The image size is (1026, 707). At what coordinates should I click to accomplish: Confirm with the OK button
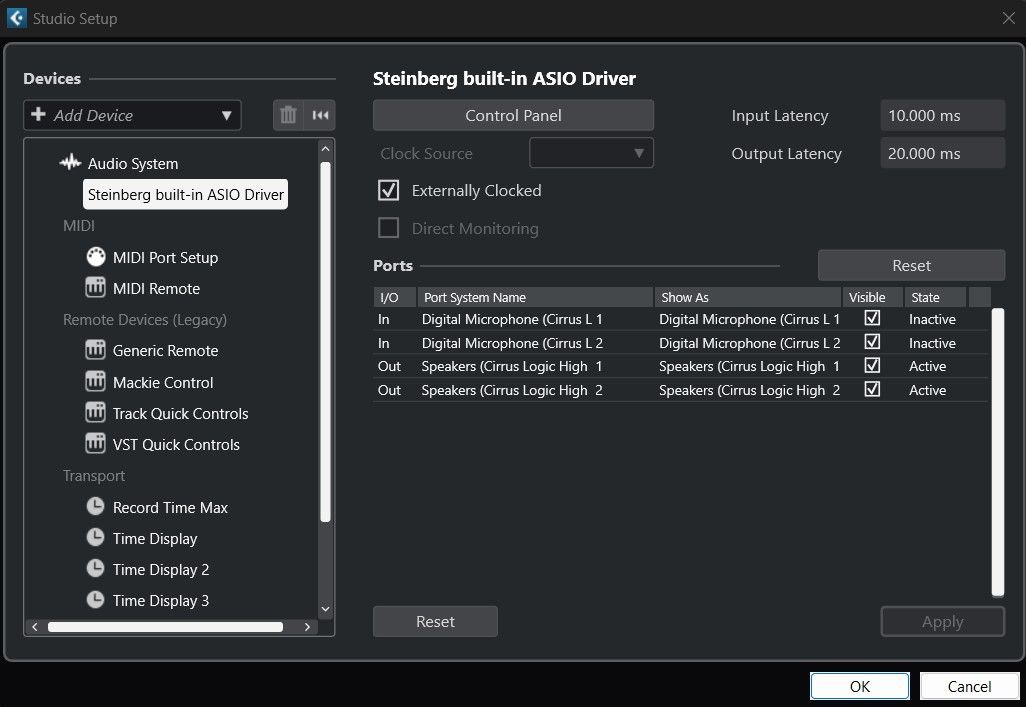[859, 686]
